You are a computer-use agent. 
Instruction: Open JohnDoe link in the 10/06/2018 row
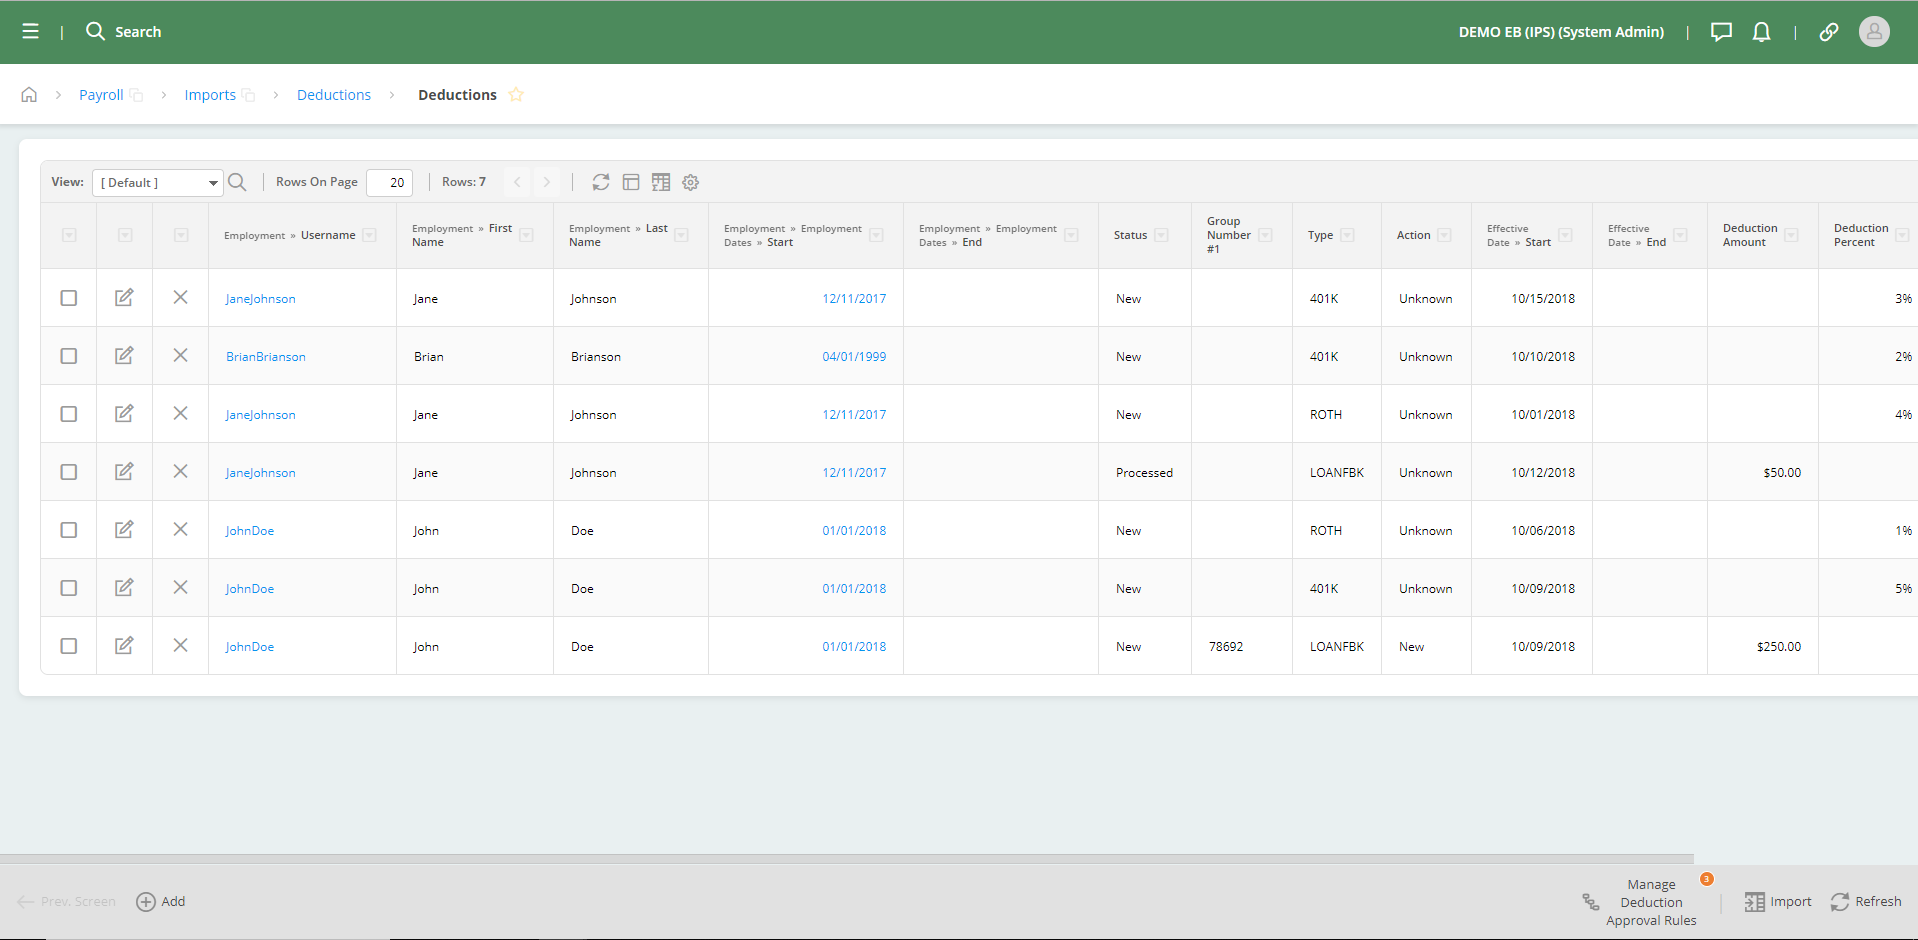point(249,531)
